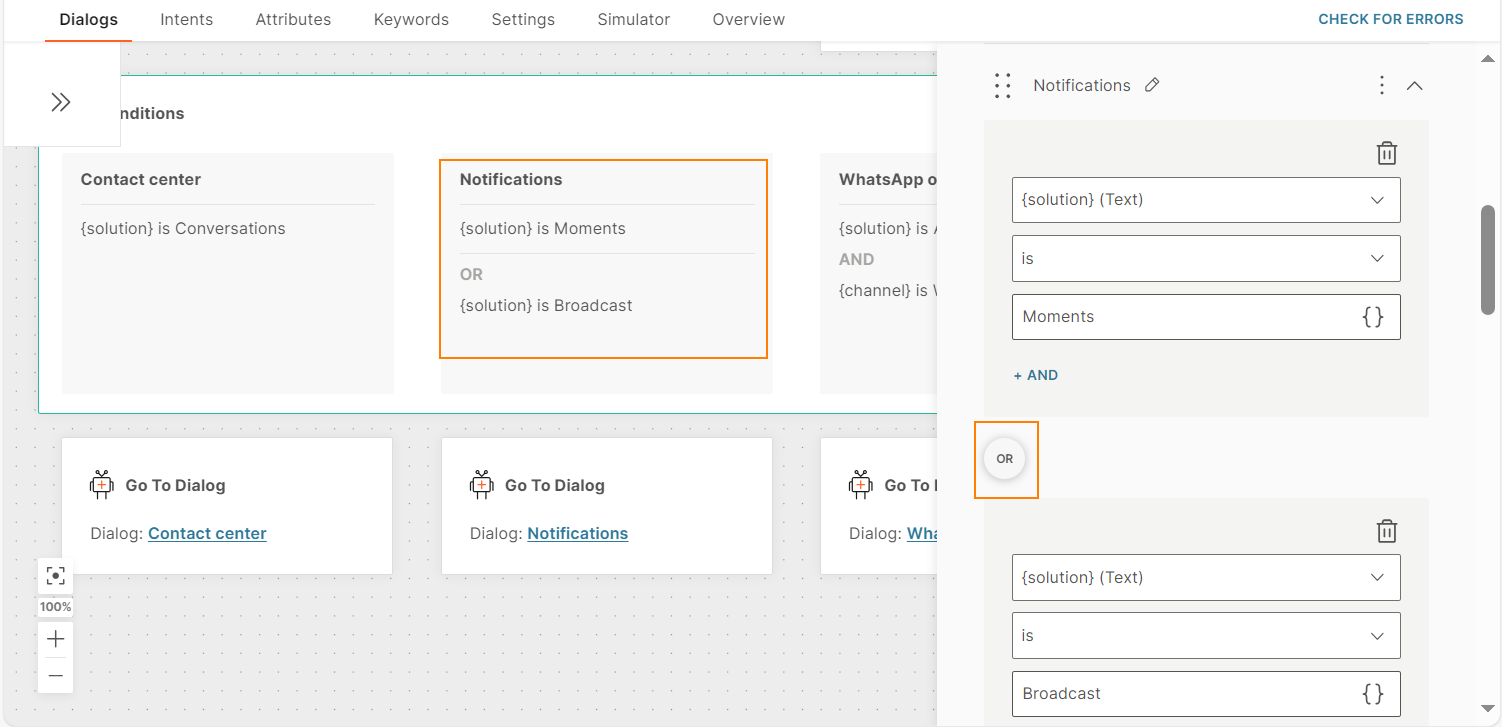Screen dimensions: 1502x727
Task: Collapse the Notifications condition panel
Action: [x=1414, y=85]
